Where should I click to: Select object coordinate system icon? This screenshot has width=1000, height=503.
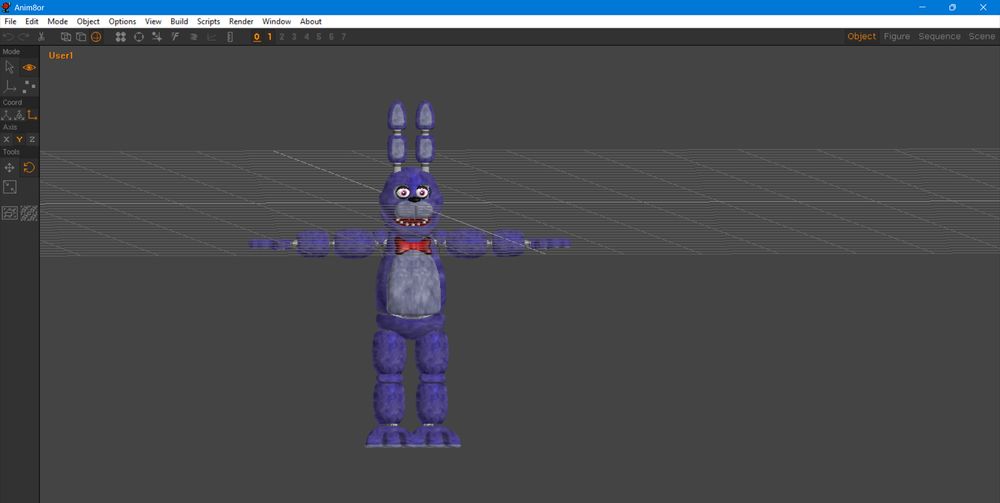click(x=19, y=115)
